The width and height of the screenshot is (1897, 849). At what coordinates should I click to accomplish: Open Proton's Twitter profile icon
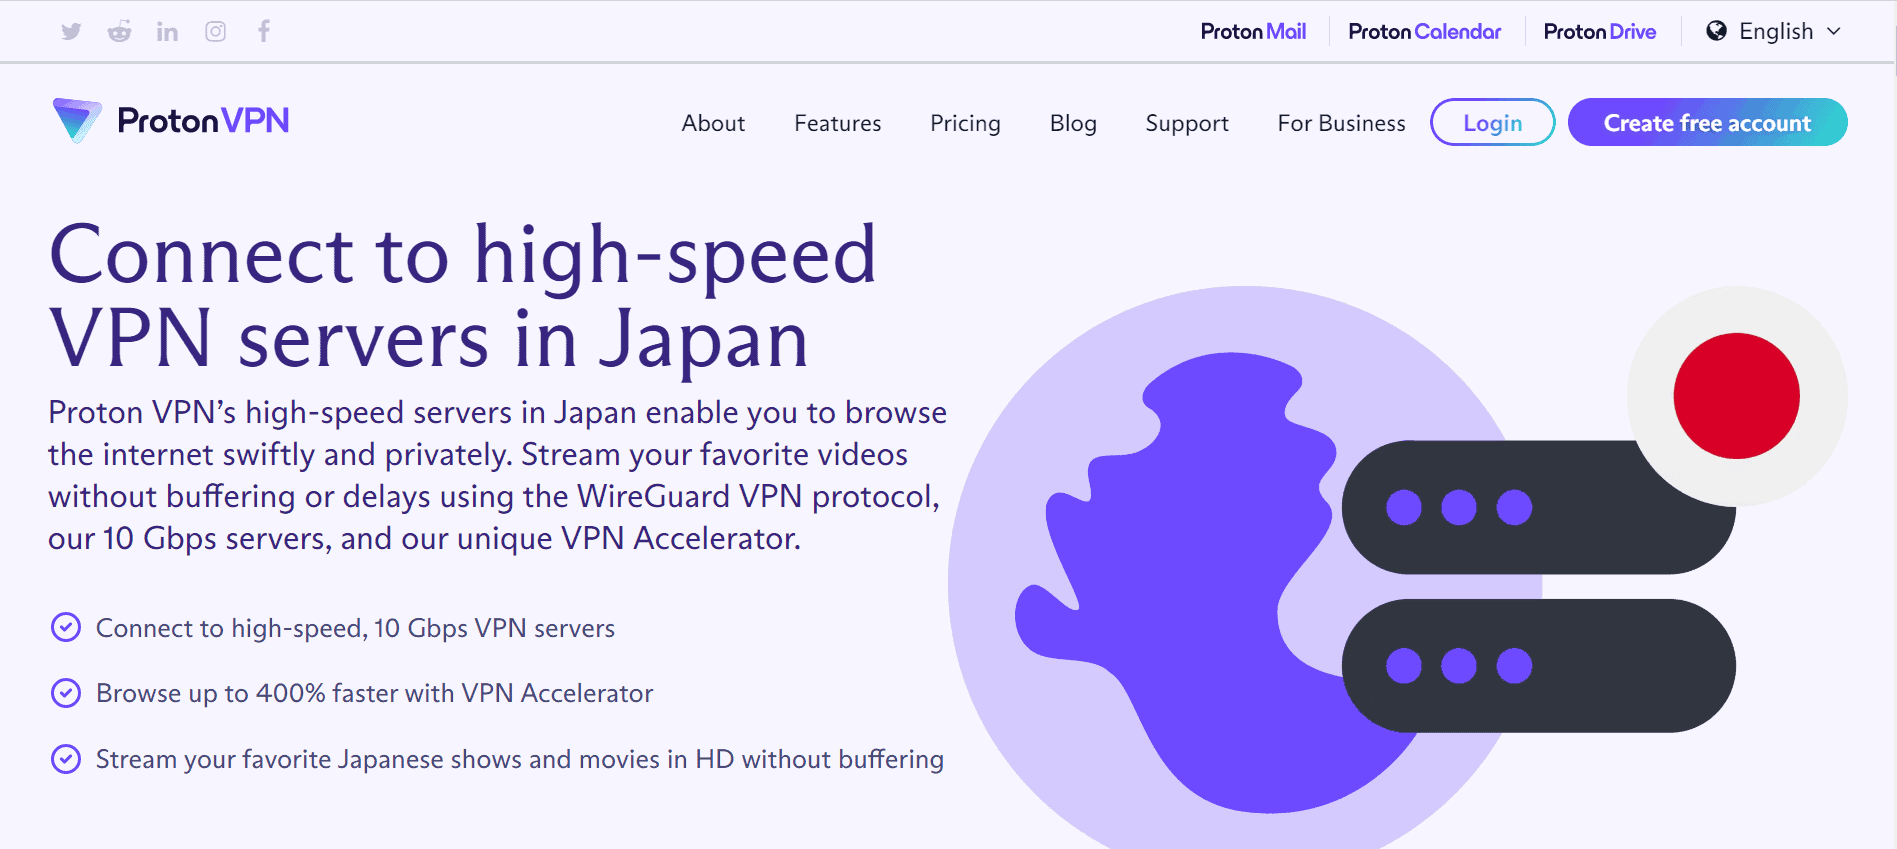click(x=71, y=31)
